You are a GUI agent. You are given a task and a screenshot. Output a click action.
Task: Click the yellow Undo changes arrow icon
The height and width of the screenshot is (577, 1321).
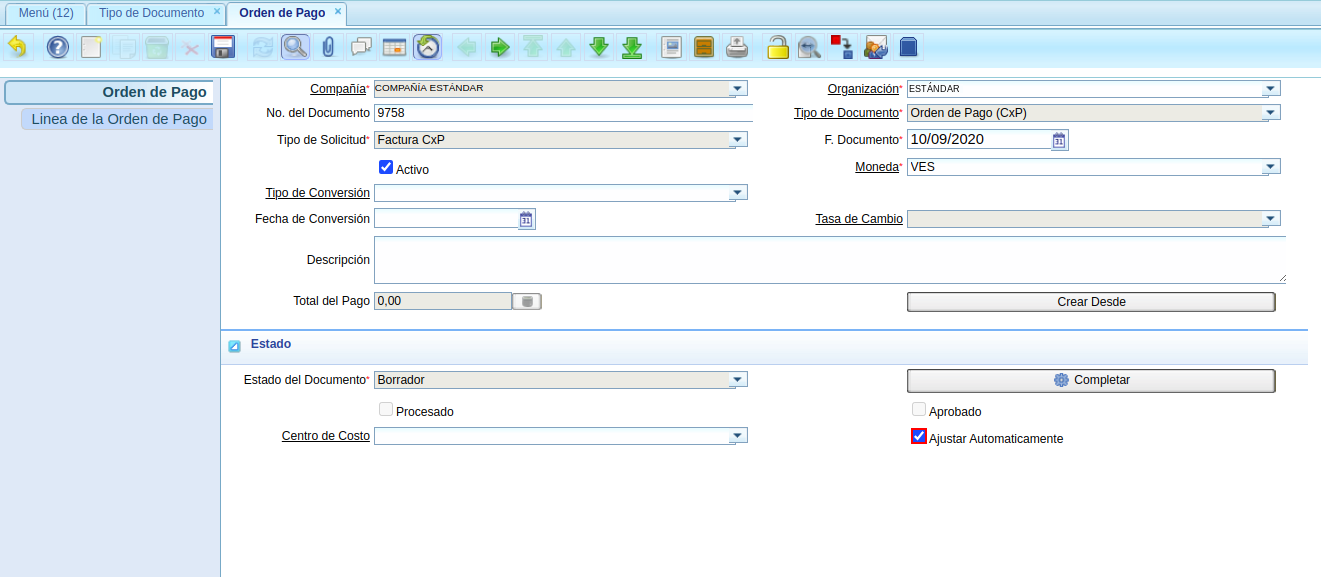click(x=18, y=47)
